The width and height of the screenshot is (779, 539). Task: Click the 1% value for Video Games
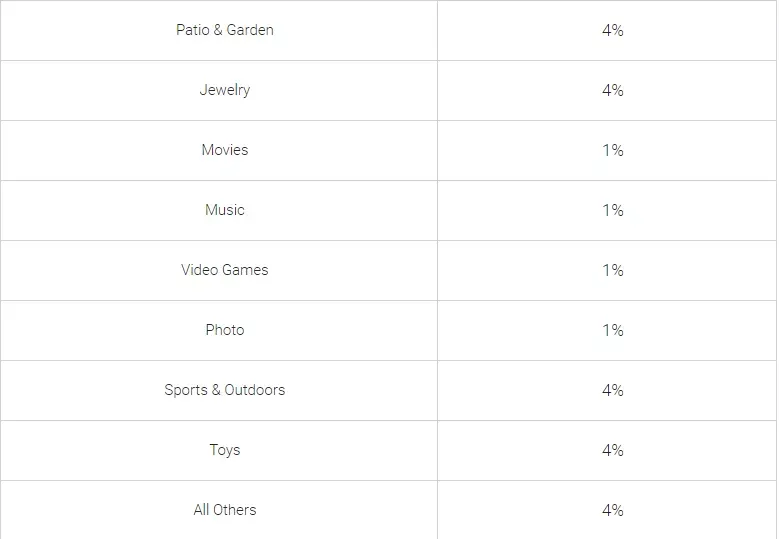613,270
